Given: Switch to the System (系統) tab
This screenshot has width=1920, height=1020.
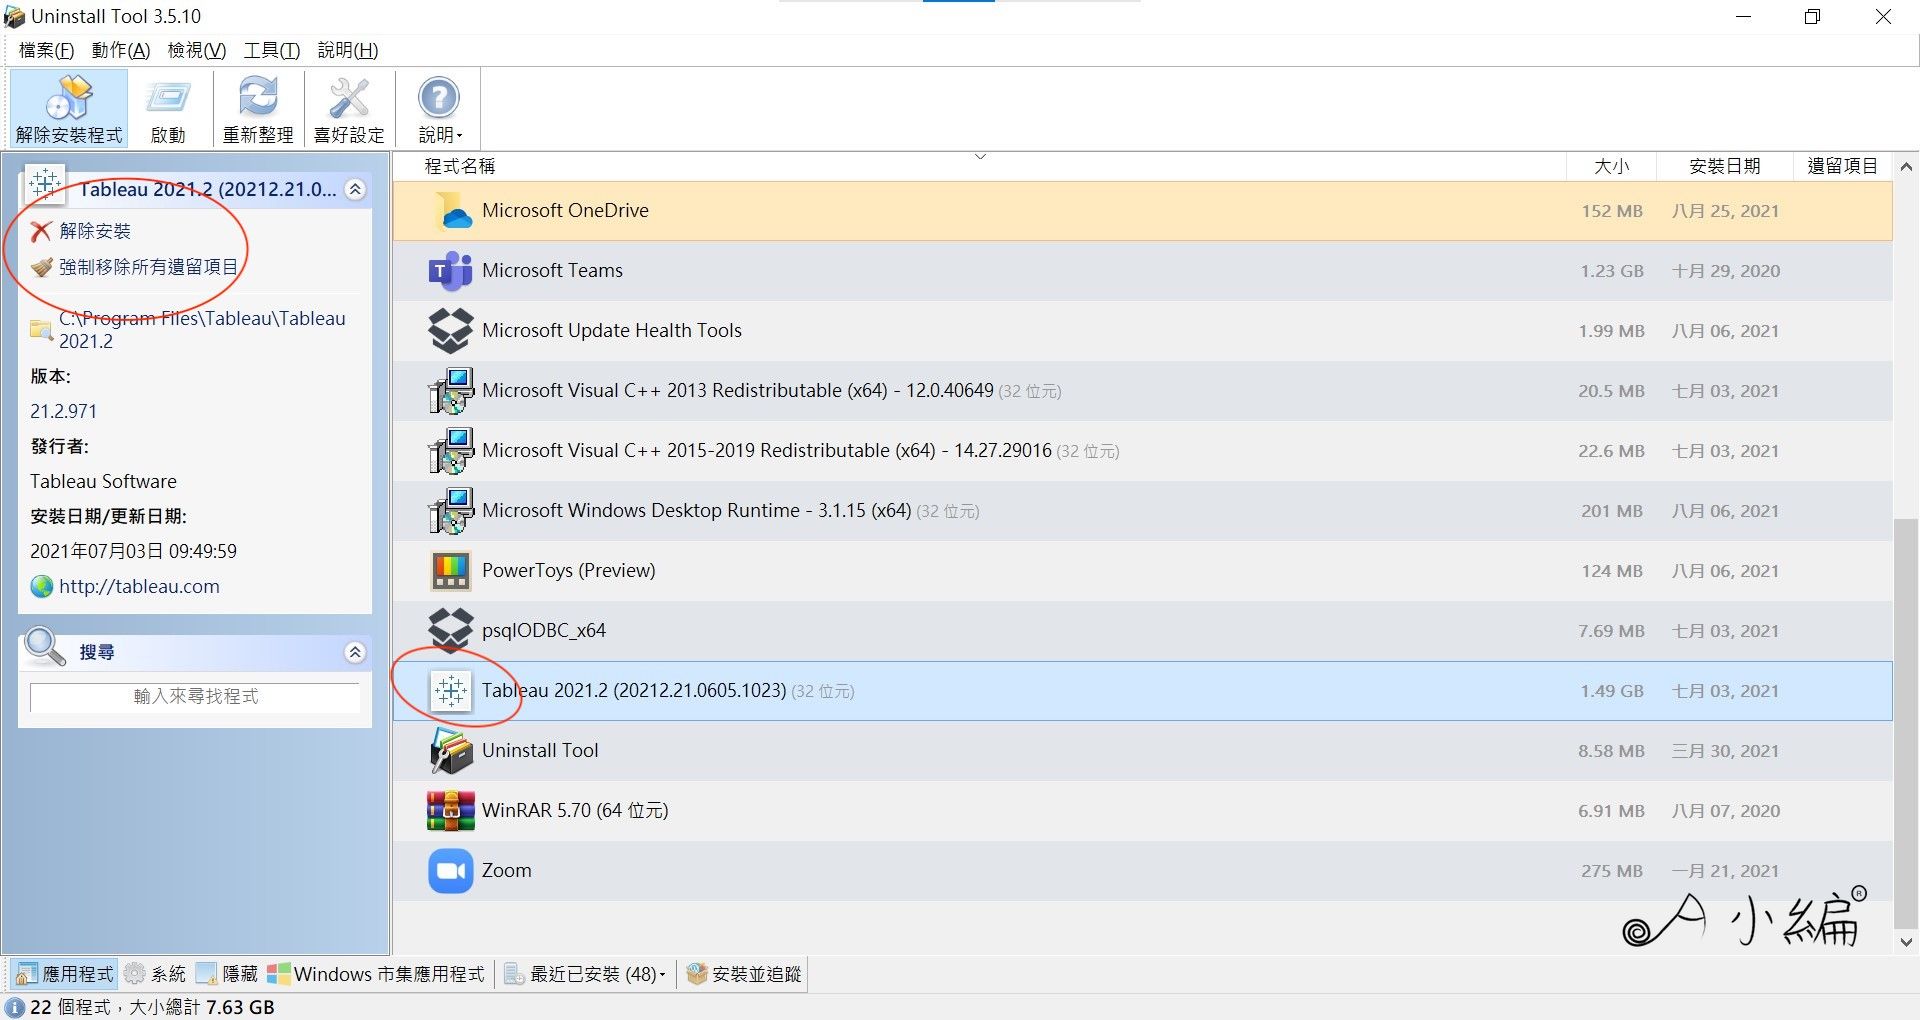Looking at the screenshot, I should (156, 974).
